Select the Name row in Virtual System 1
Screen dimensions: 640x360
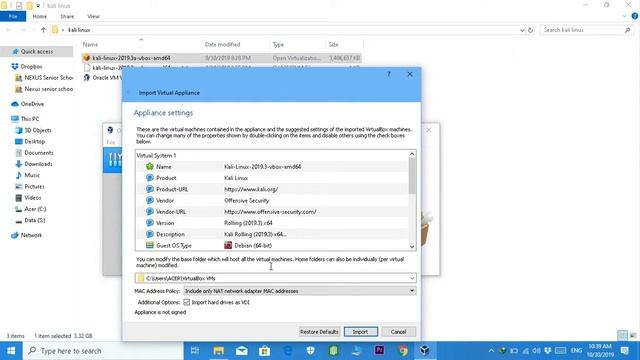coord(272,167)
